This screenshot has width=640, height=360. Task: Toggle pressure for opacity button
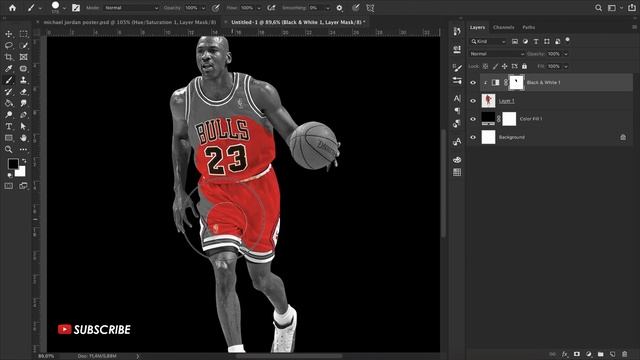216,8
